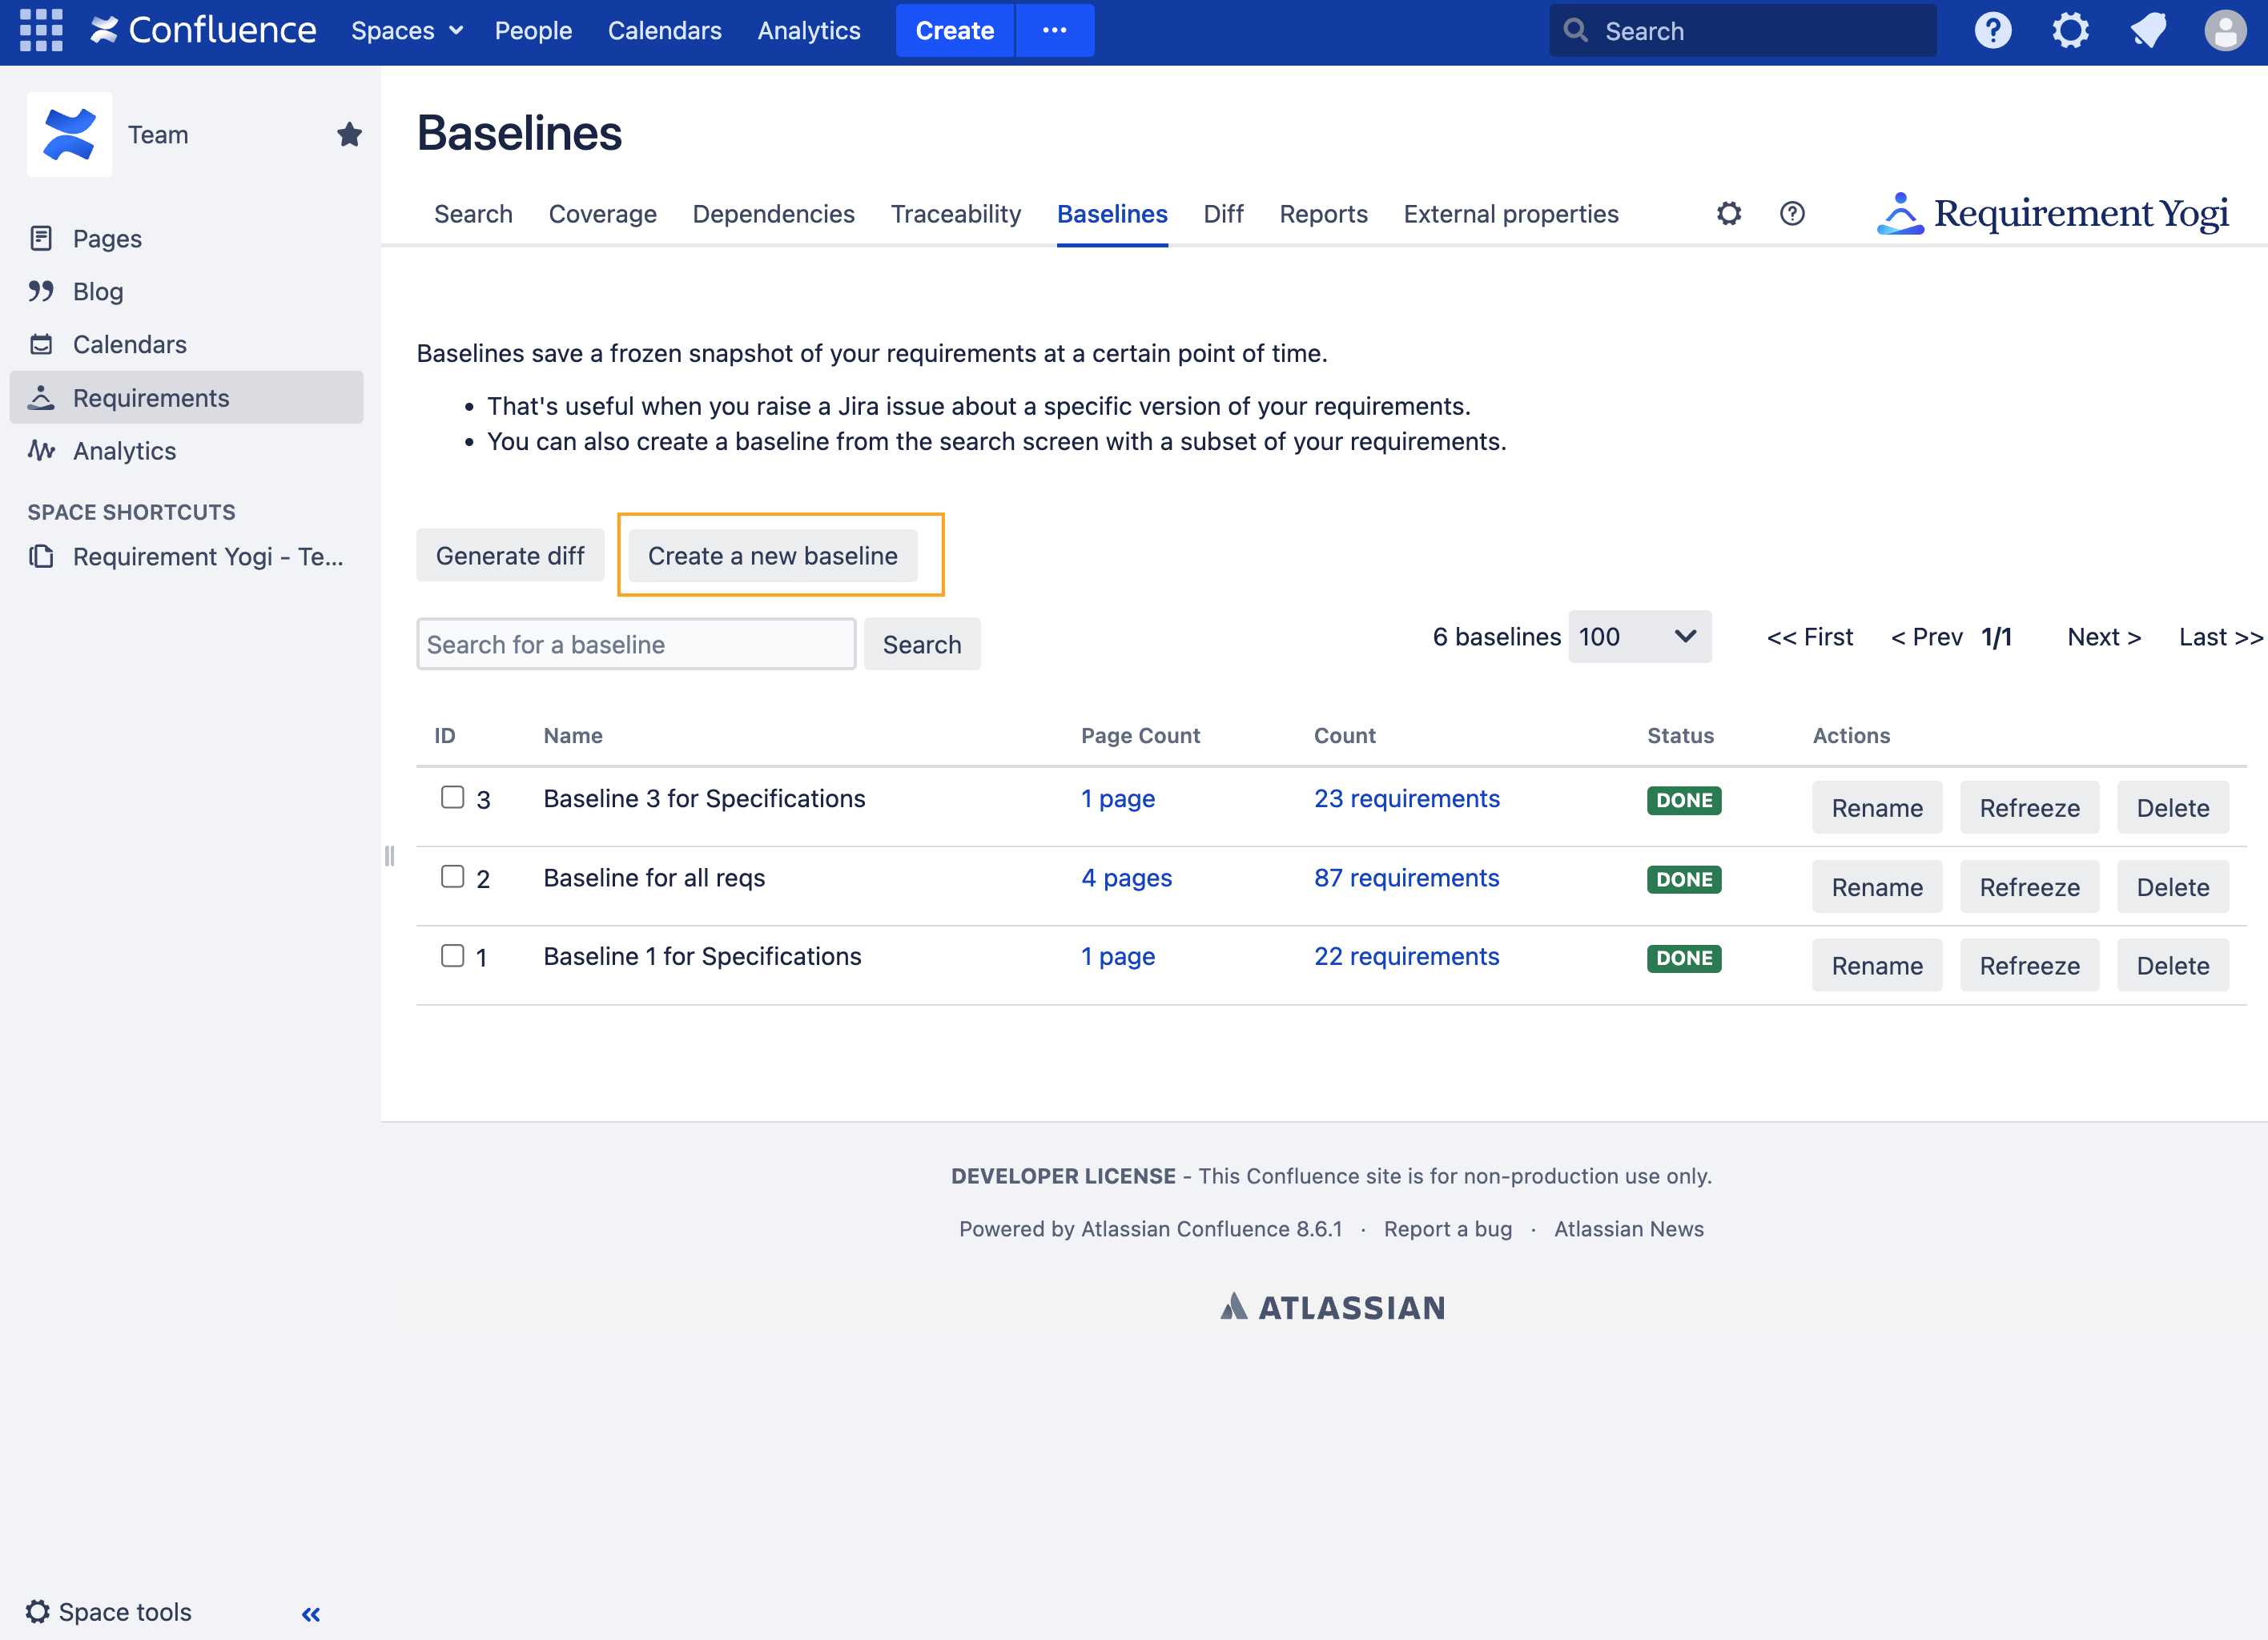Image resolution: width=2268 pixels, height=1640 pixels.
Task: Open the notifications megaphone icon
Action: coord(2148,30)
